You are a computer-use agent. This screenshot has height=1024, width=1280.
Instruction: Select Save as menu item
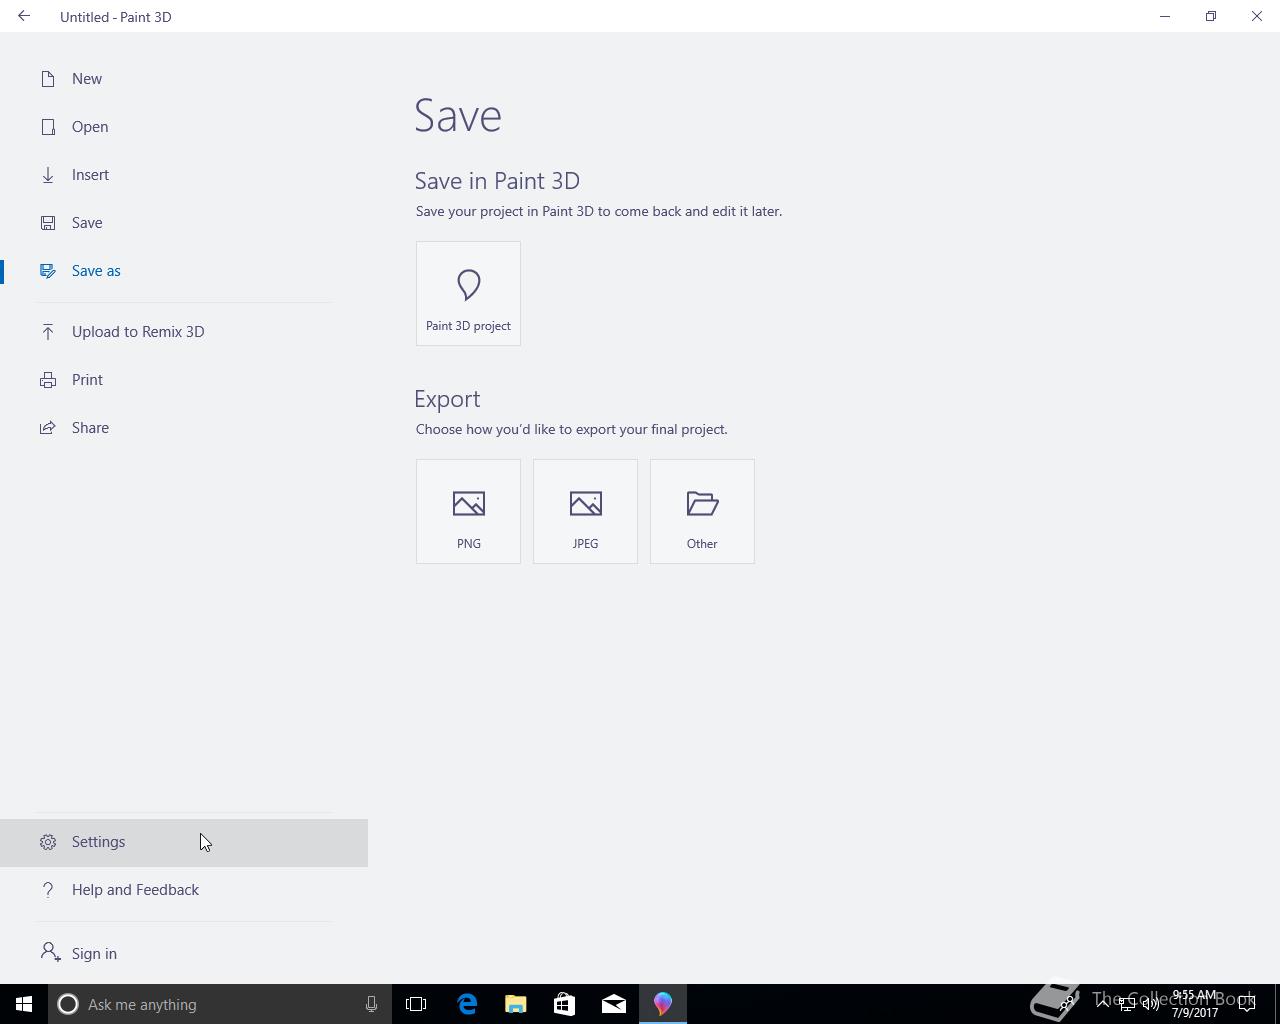184,271
